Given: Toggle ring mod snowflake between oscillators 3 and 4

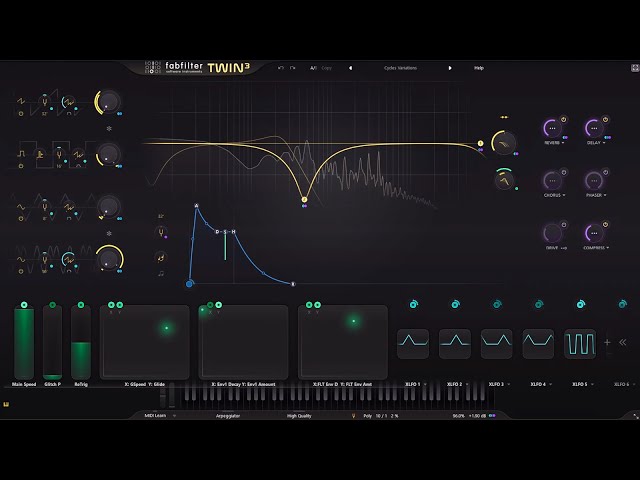Looking at the screenshot, I should point(109,233).
